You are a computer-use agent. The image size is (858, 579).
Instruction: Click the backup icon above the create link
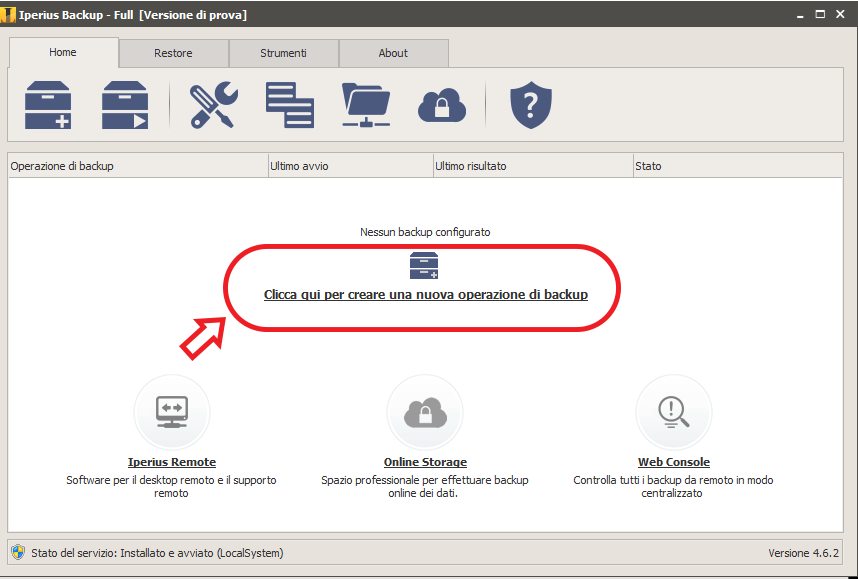point(424,265)
